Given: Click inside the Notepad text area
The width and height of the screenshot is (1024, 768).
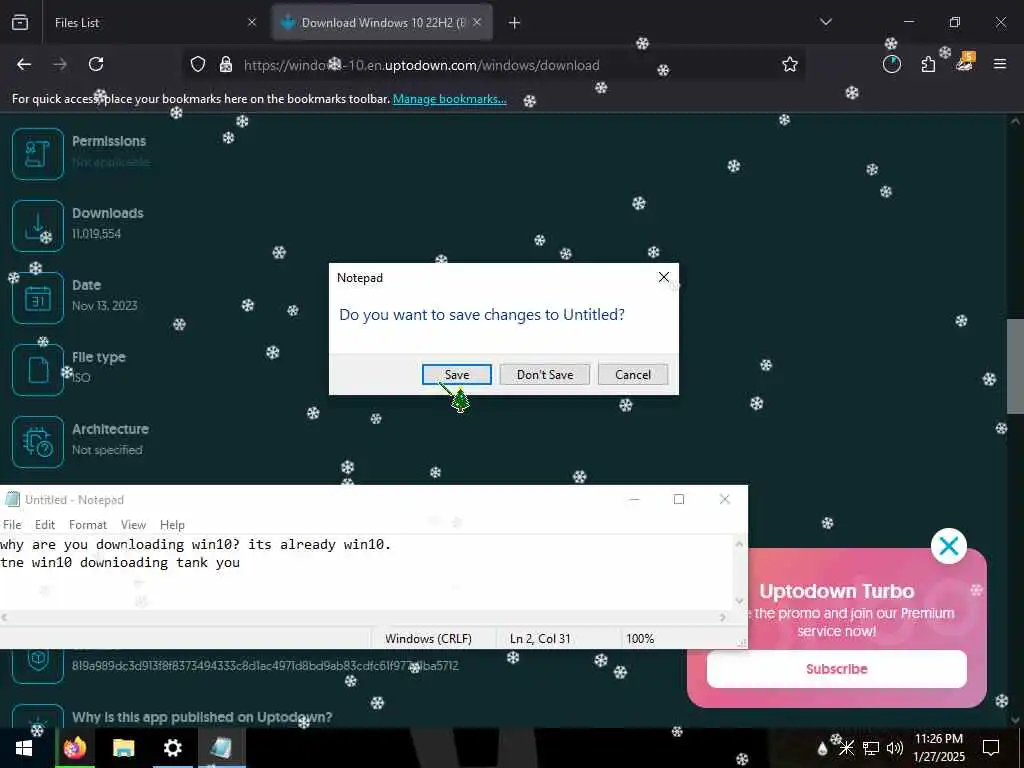Looking at the screenshot, I should [366, 572].
